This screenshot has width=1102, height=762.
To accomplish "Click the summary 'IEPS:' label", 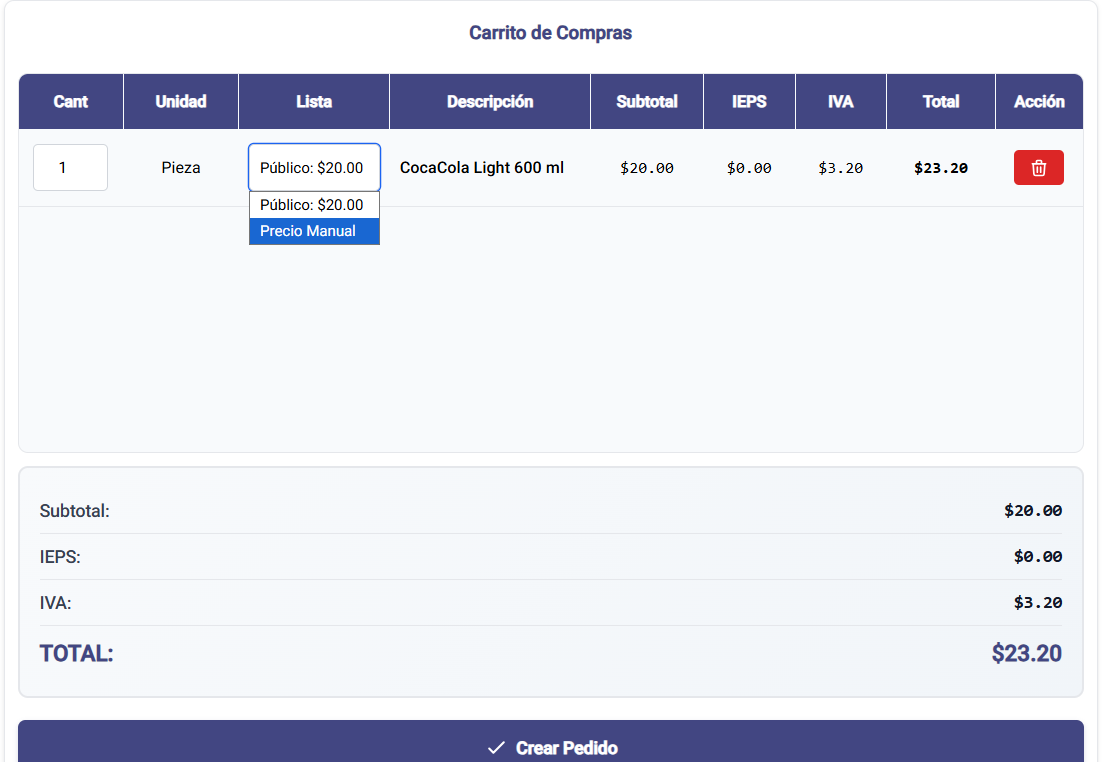I will pos(60,557).
